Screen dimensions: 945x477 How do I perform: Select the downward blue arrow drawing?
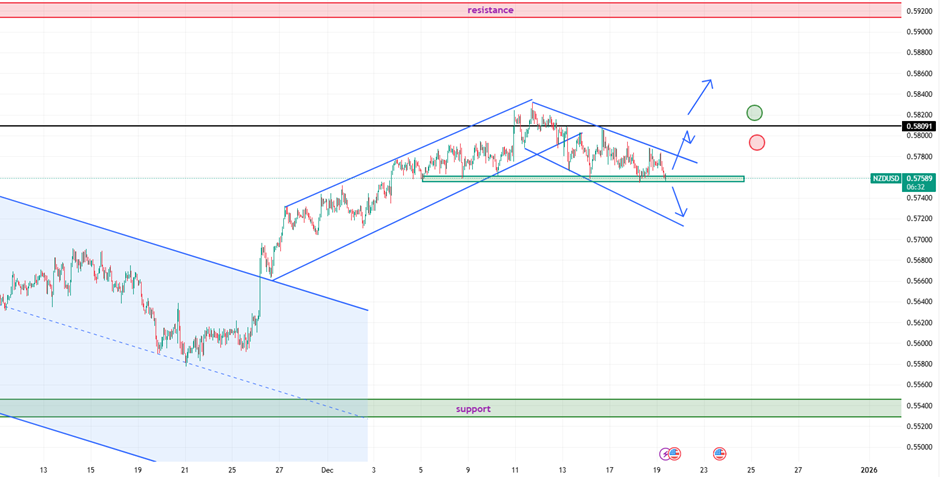(x=680, y=201)
